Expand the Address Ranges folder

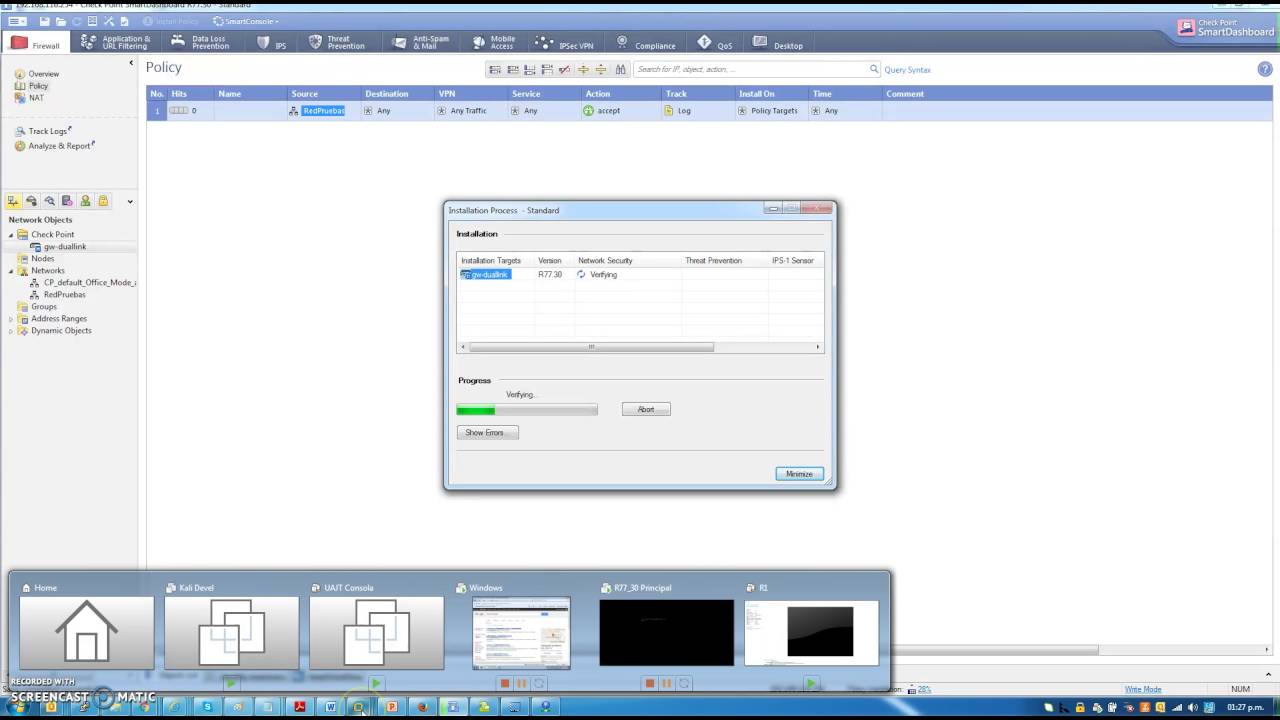[x=11, y=319]
